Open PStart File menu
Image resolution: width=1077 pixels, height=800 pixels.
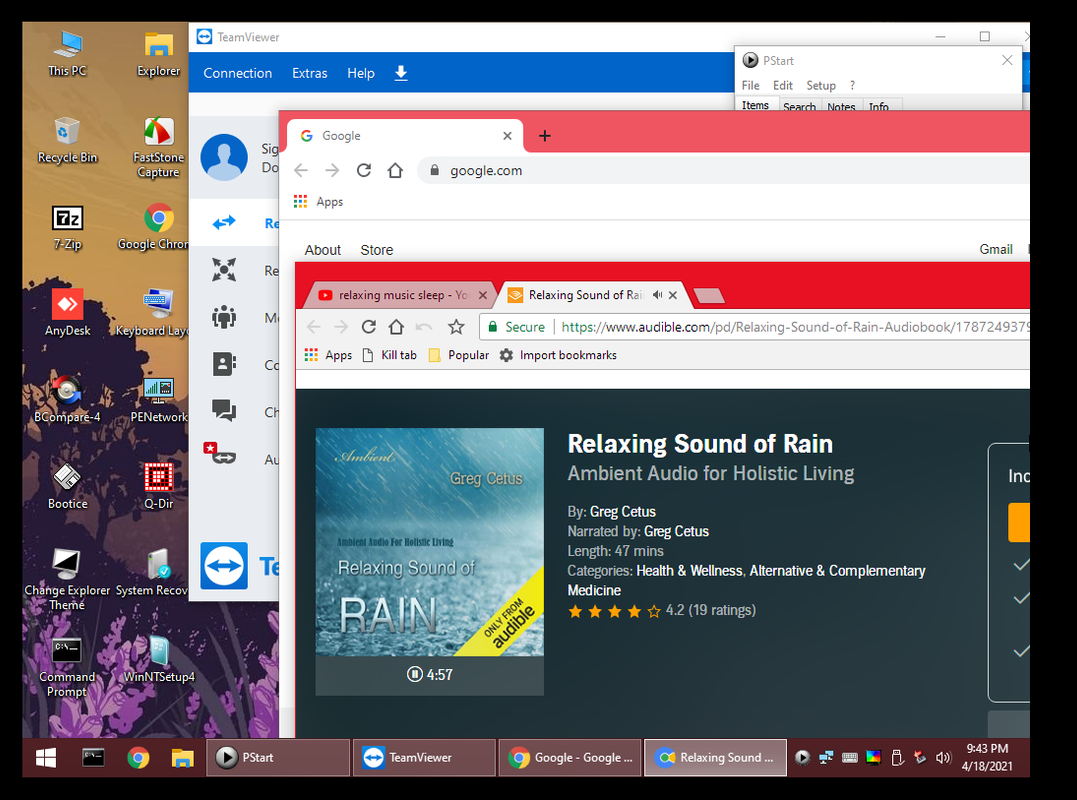point(751,85)
